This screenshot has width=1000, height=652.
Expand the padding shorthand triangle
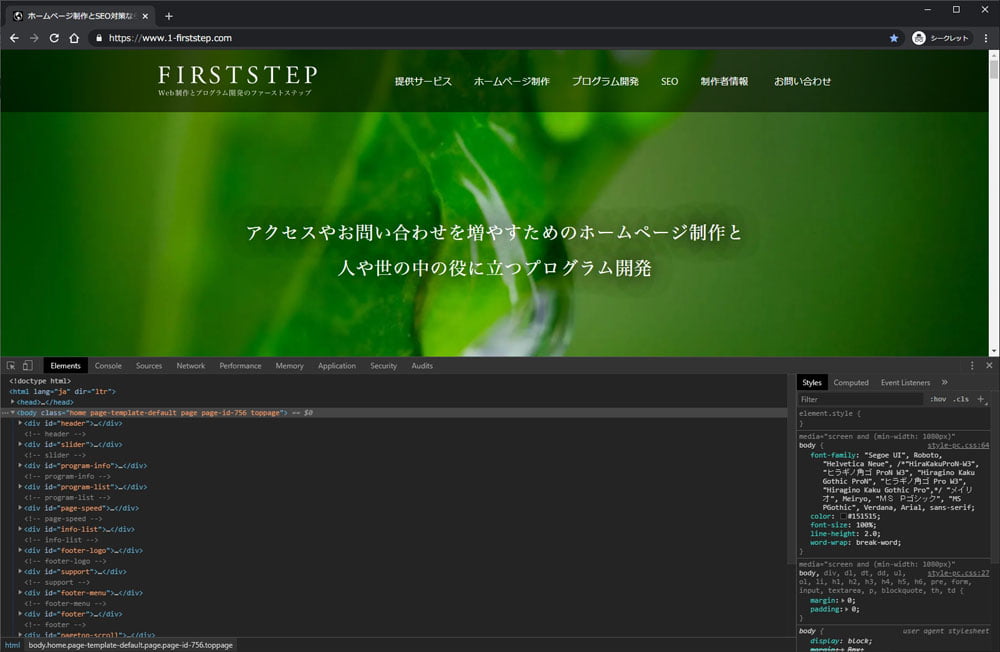coord(847,609)
